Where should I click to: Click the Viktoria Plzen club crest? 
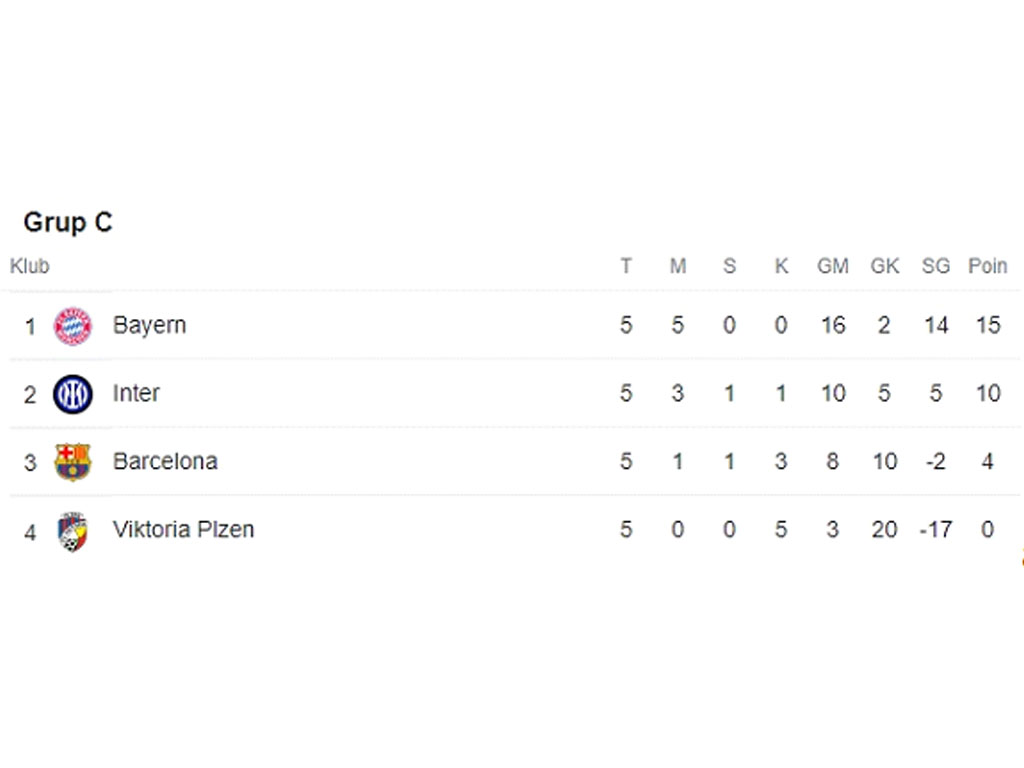72,531
